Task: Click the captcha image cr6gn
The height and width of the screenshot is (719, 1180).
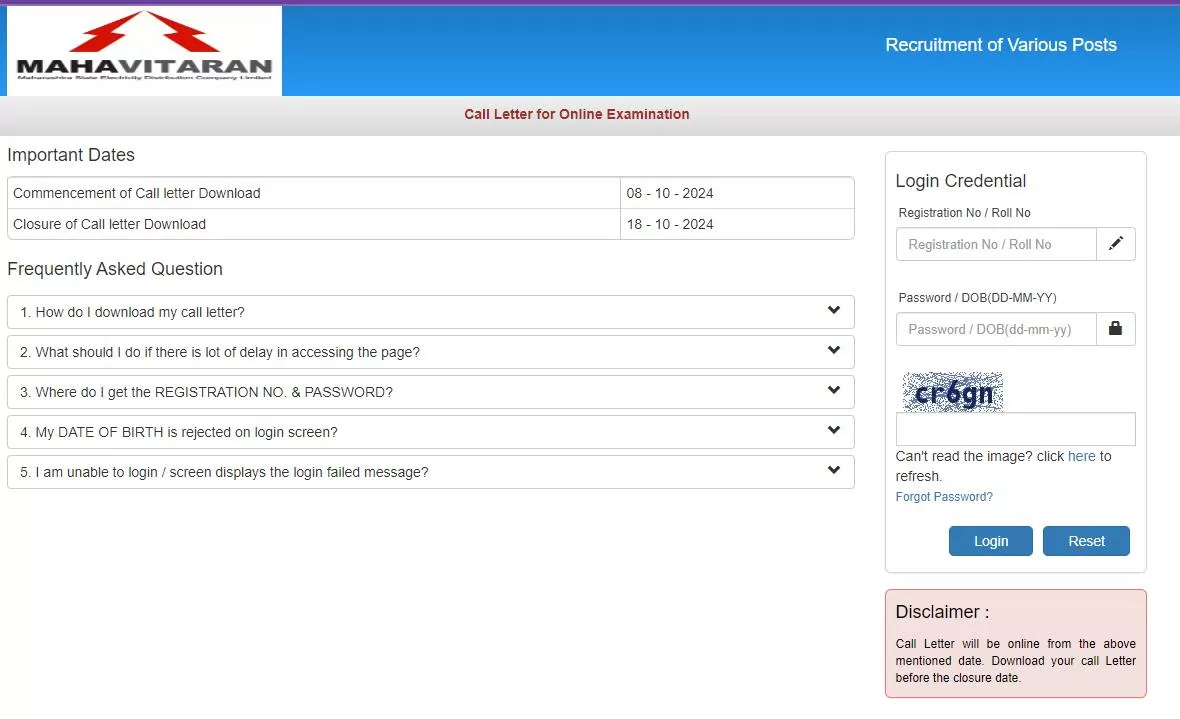Action: tap(953, 392)
